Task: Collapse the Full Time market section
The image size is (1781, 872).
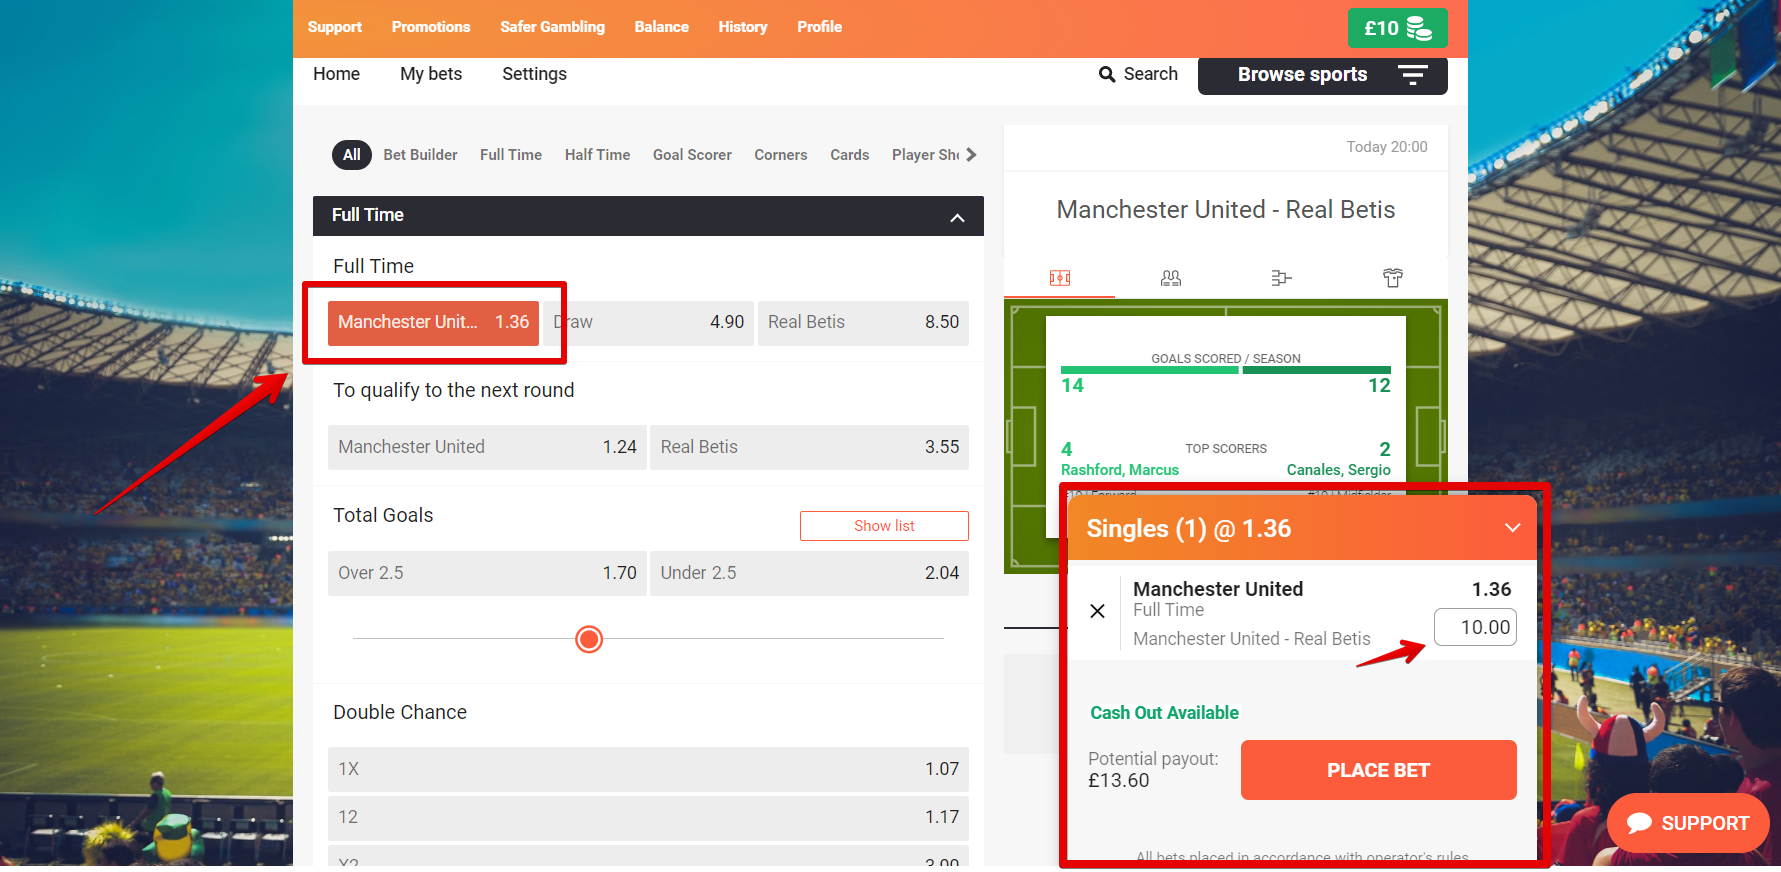Action: pyautogui.click(x=957, y=217)
